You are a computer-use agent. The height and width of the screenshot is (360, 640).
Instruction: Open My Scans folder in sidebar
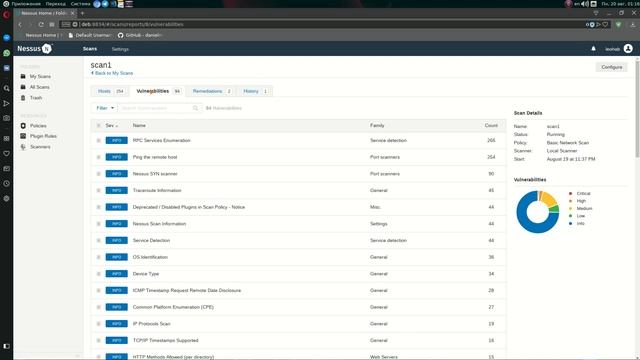tap(40, 76)
